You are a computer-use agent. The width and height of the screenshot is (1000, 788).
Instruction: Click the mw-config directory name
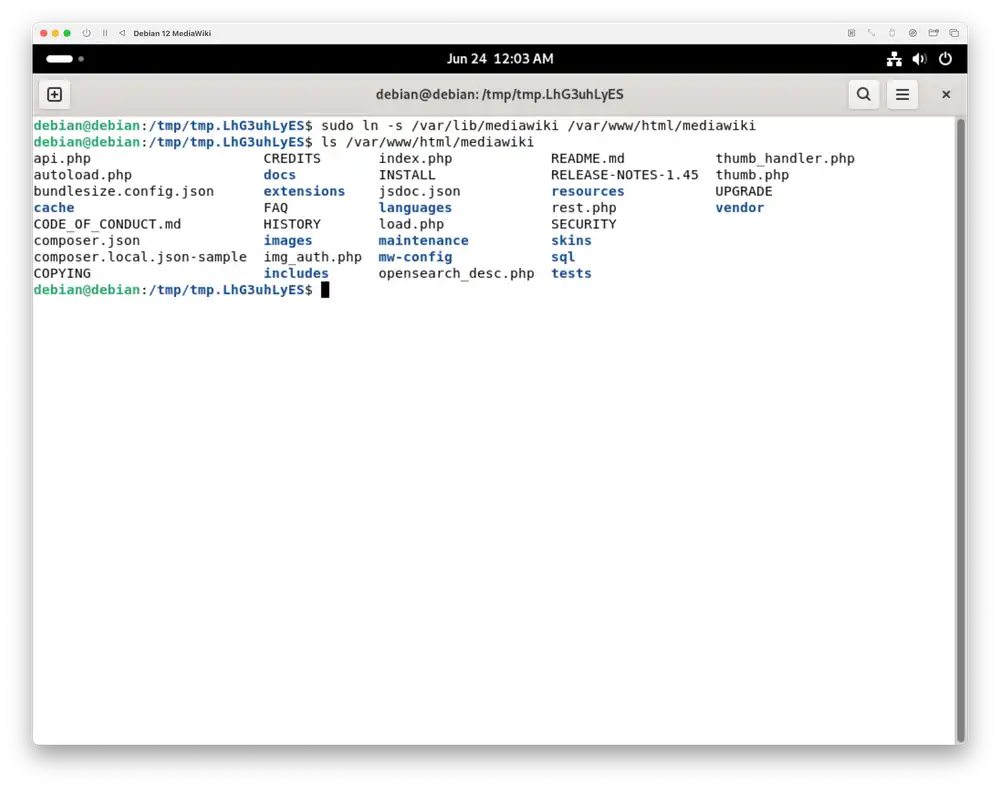click(415, 257)
